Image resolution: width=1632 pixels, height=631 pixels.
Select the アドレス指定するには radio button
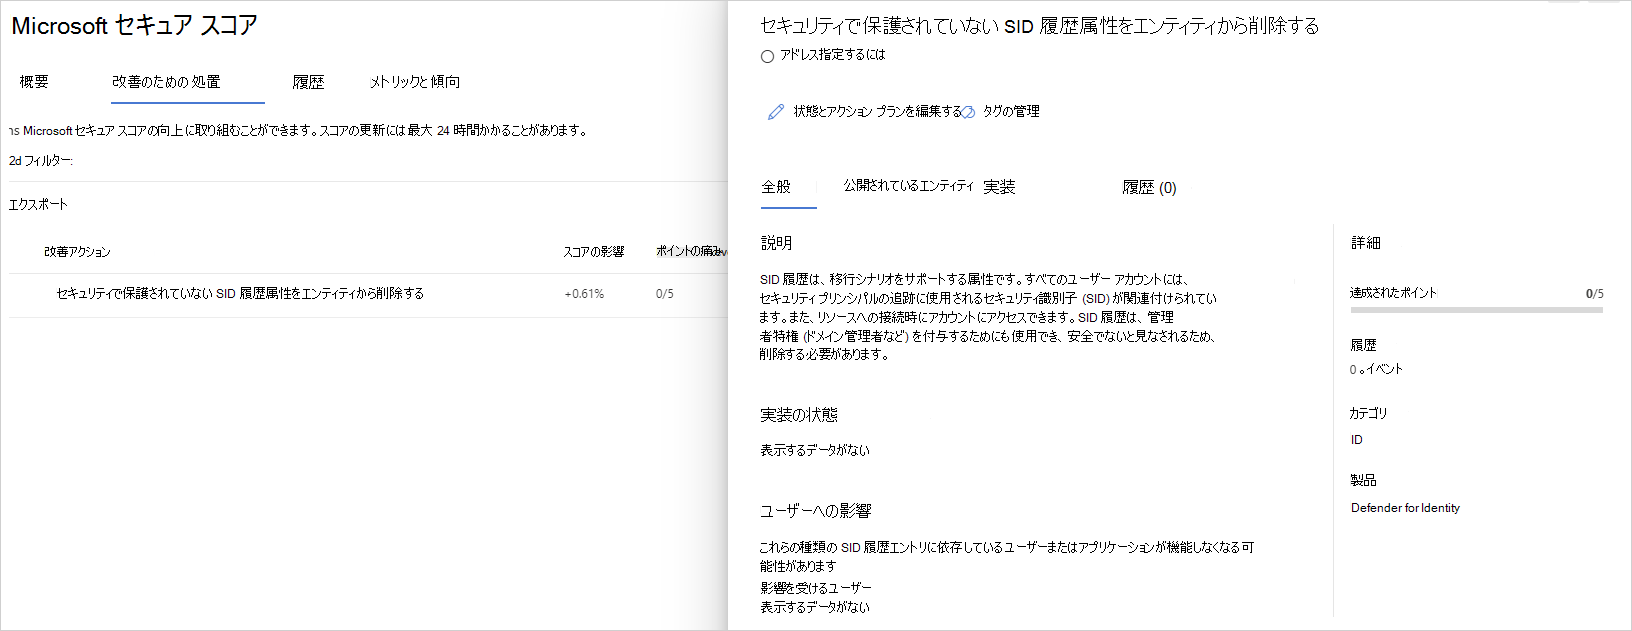pos(767,56)
